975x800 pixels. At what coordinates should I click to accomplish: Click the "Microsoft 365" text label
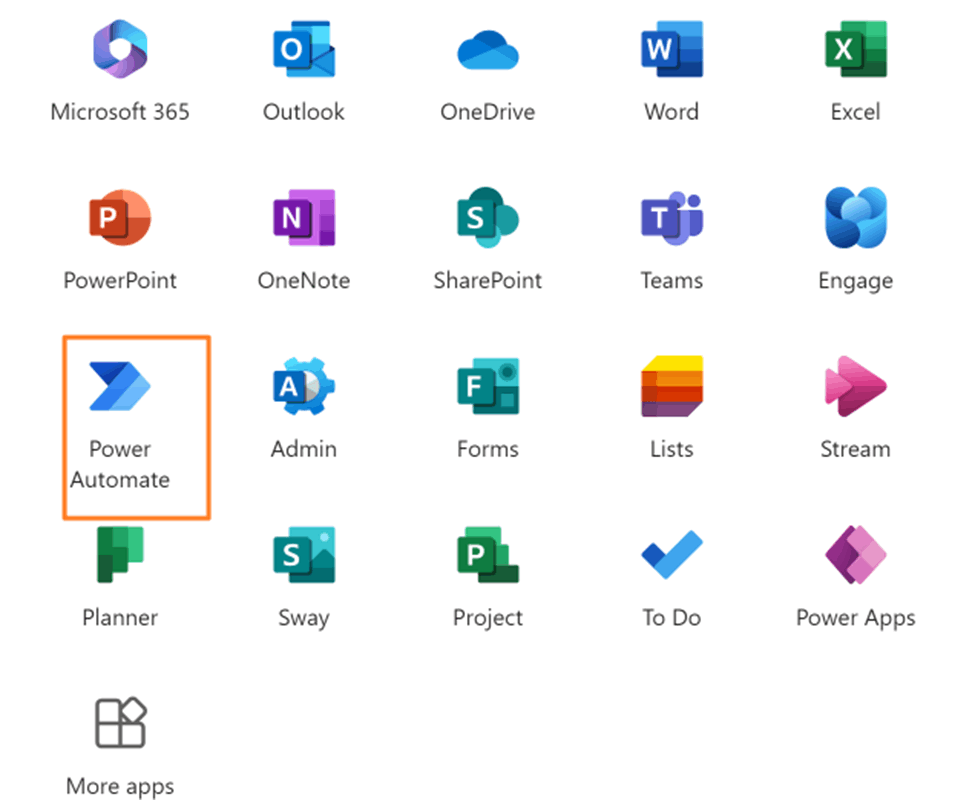pyautogui.click(x=120, y=112)
